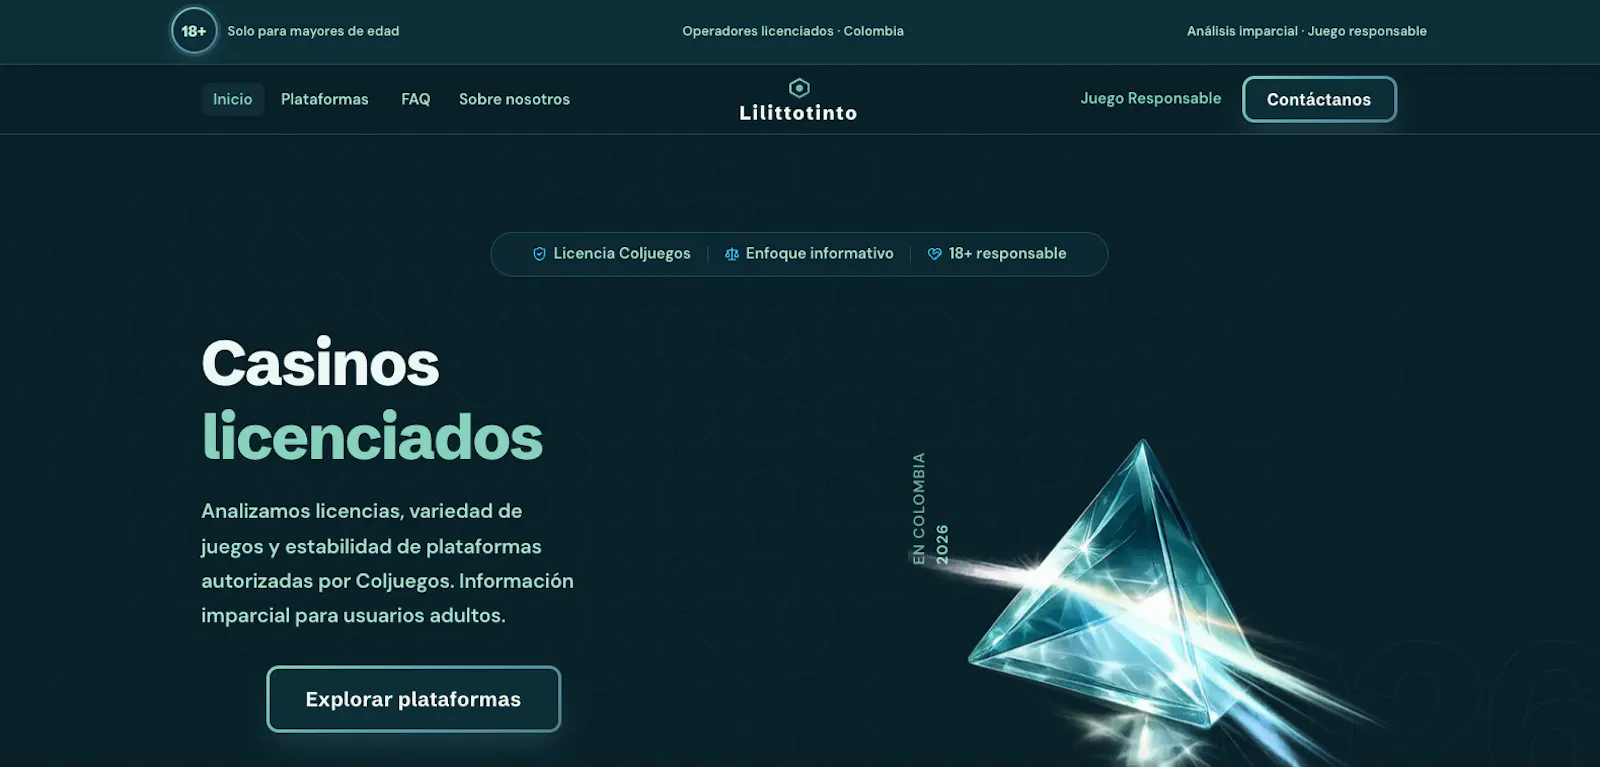Go to the Plataformas page
This screenshot has height=767, width=1600.
(x=324, y=99)
